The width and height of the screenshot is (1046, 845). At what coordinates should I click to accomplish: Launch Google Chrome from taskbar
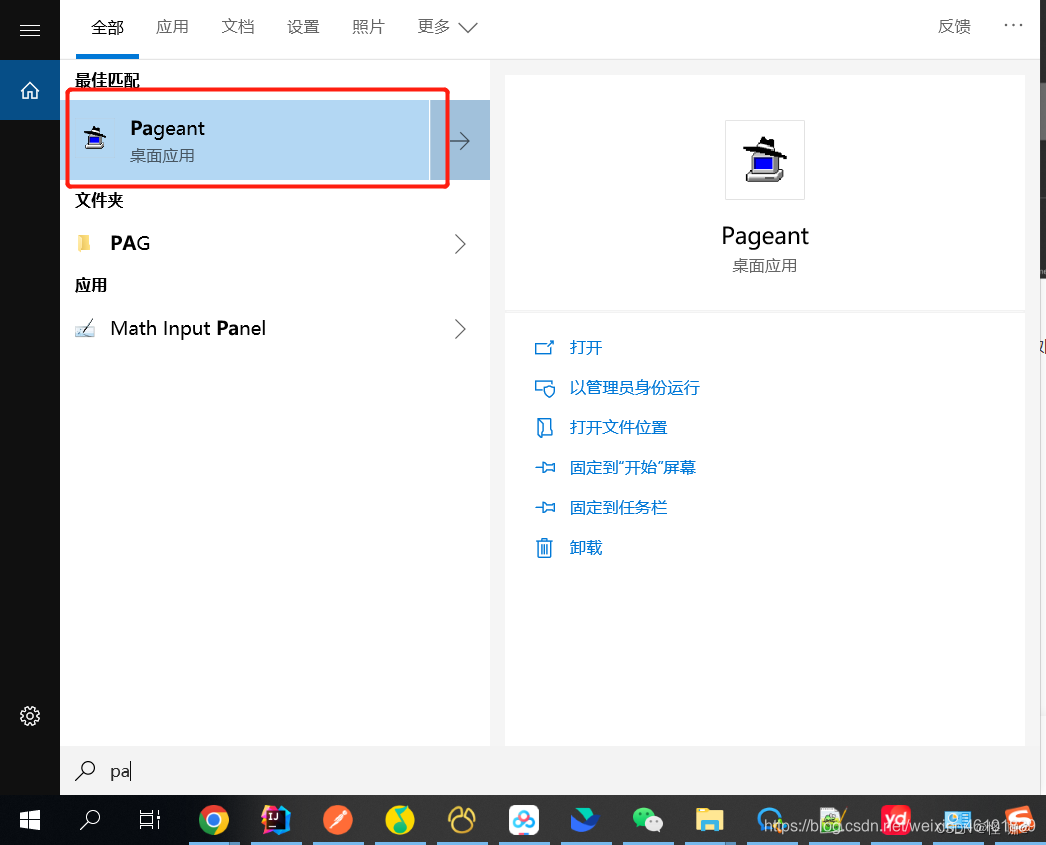(x=213, y=820)
